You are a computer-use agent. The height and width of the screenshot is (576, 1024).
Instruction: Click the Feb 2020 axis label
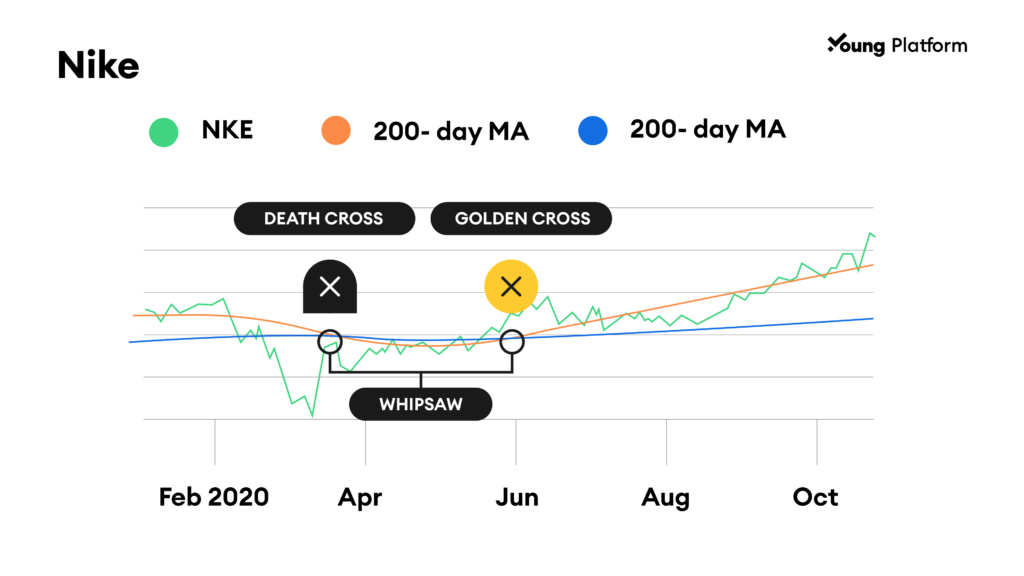pyautogui.click(x=214, y=497)
